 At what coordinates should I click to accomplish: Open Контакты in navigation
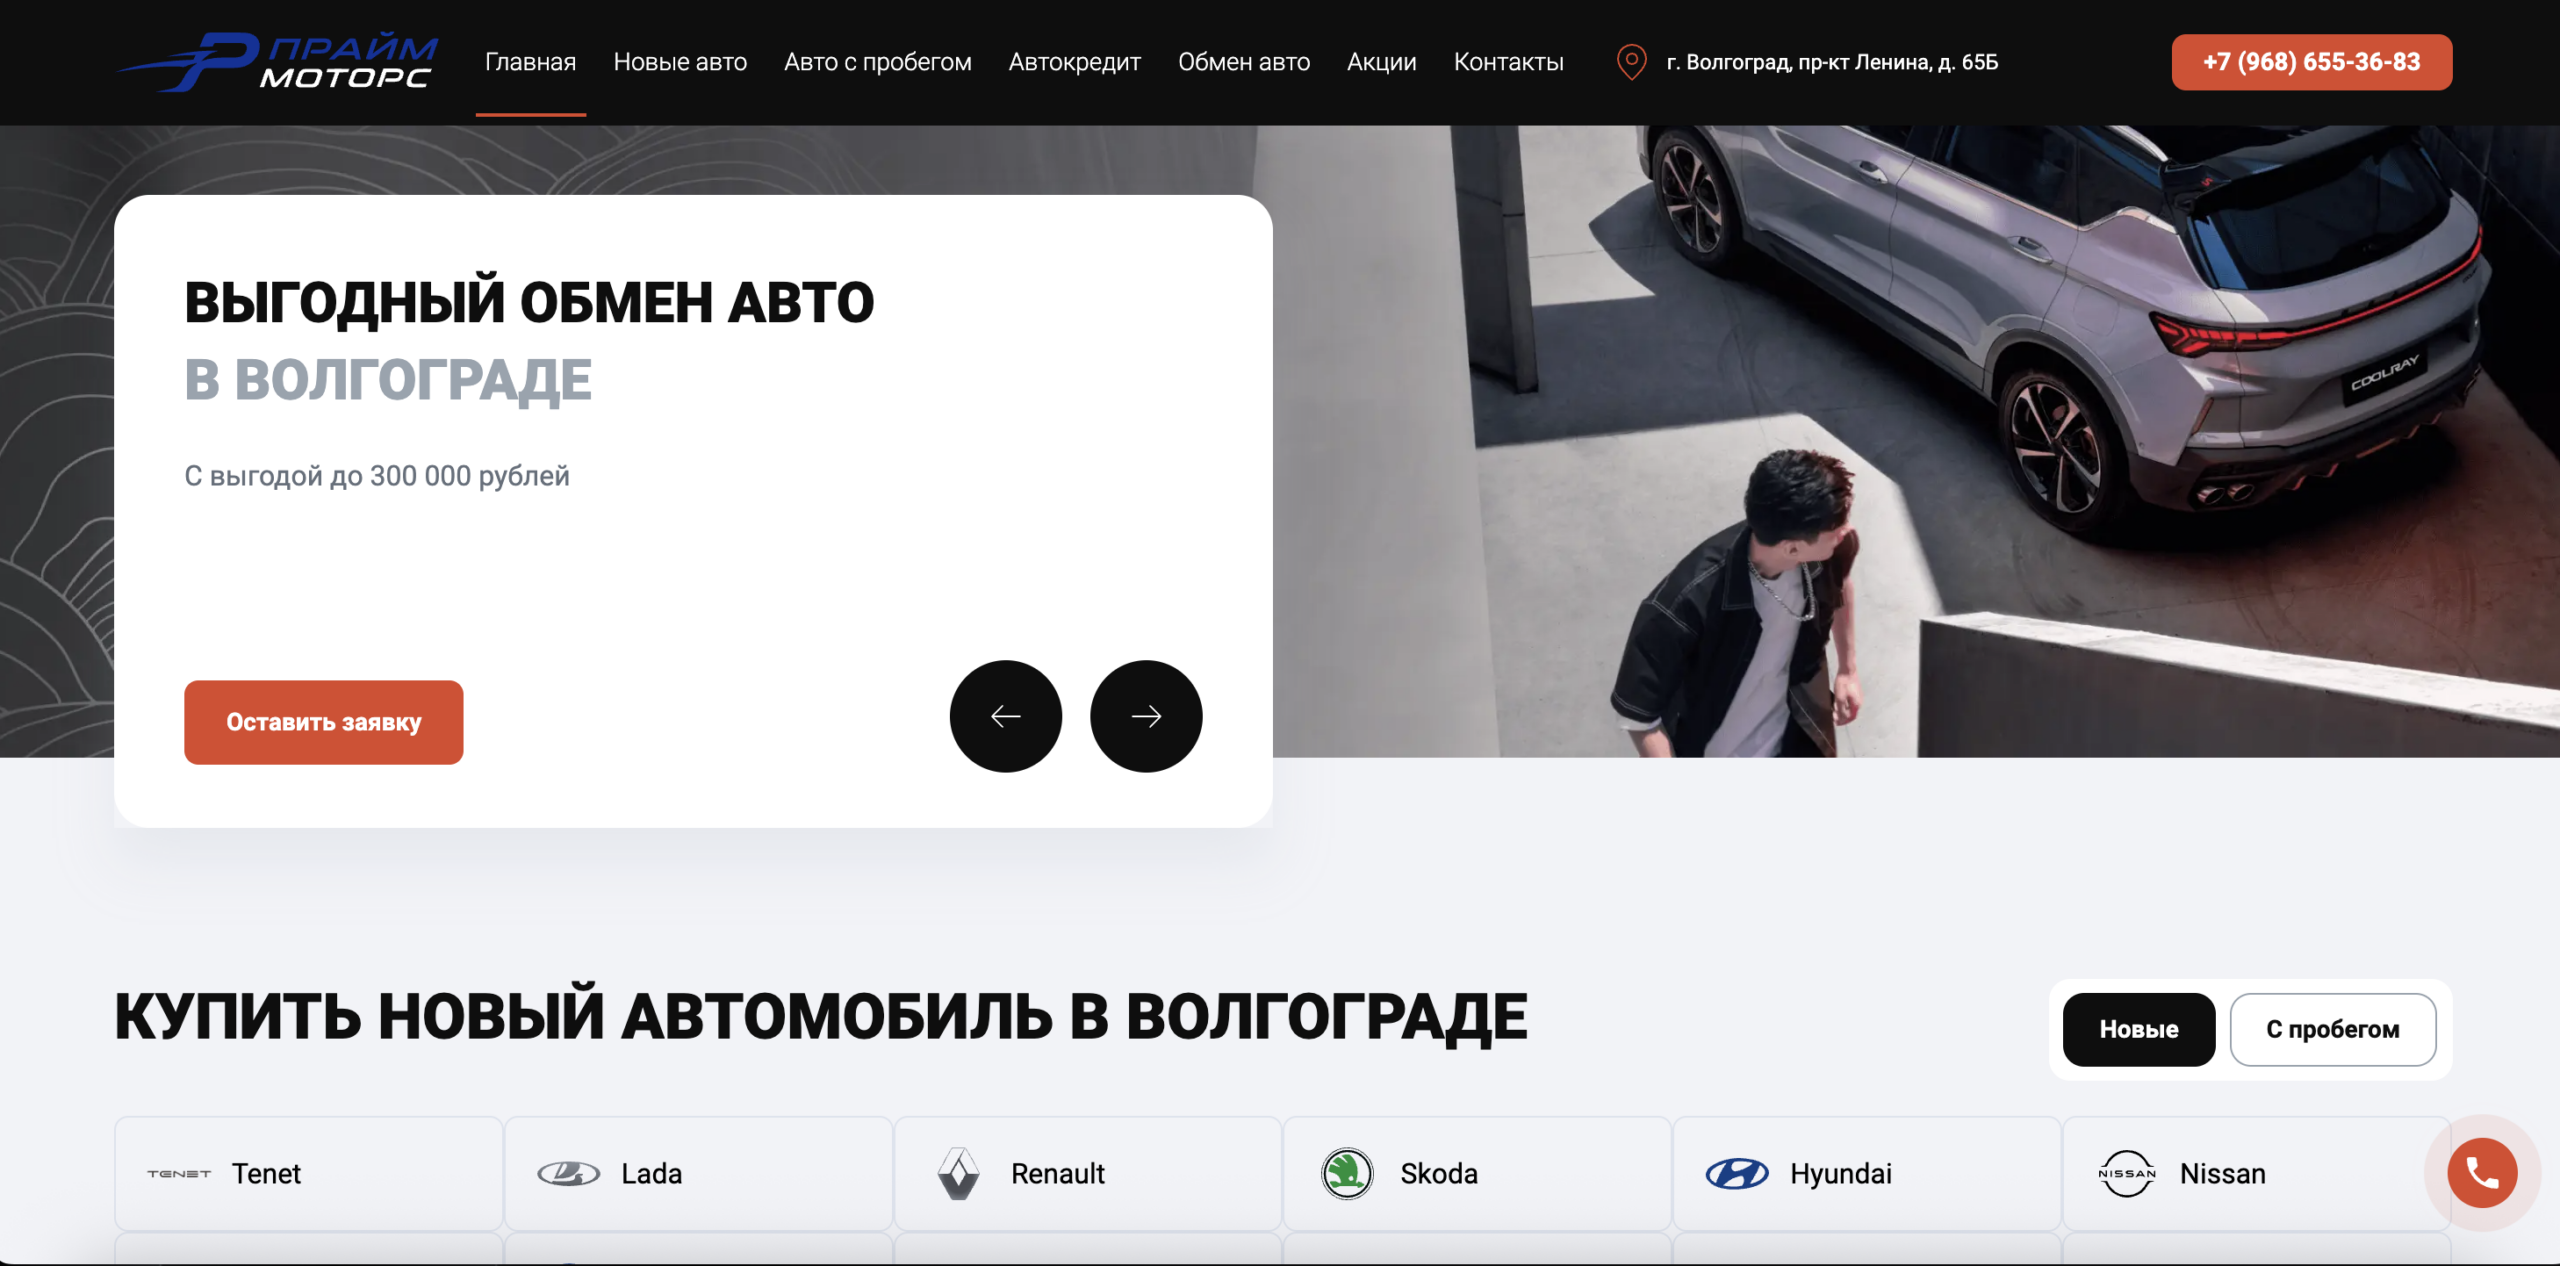point(1508,62)
